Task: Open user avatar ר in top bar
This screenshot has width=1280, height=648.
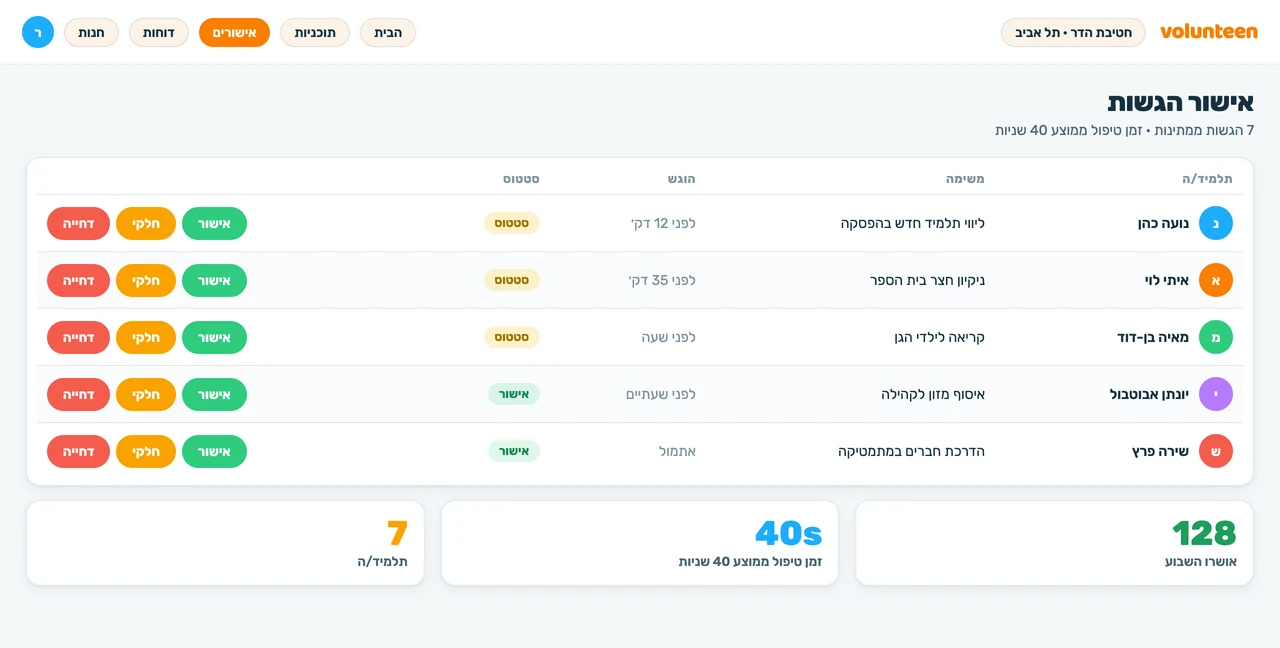Action: pos(38,32)
